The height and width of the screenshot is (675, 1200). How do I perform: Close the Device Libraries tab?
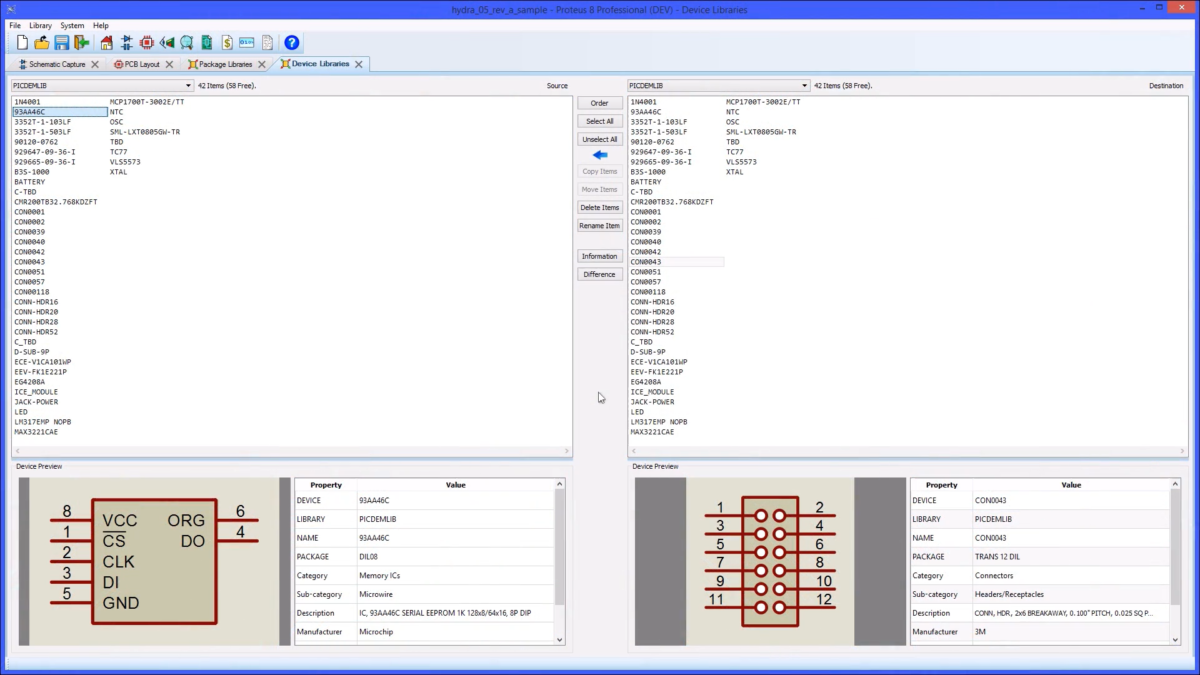(359, 64)
